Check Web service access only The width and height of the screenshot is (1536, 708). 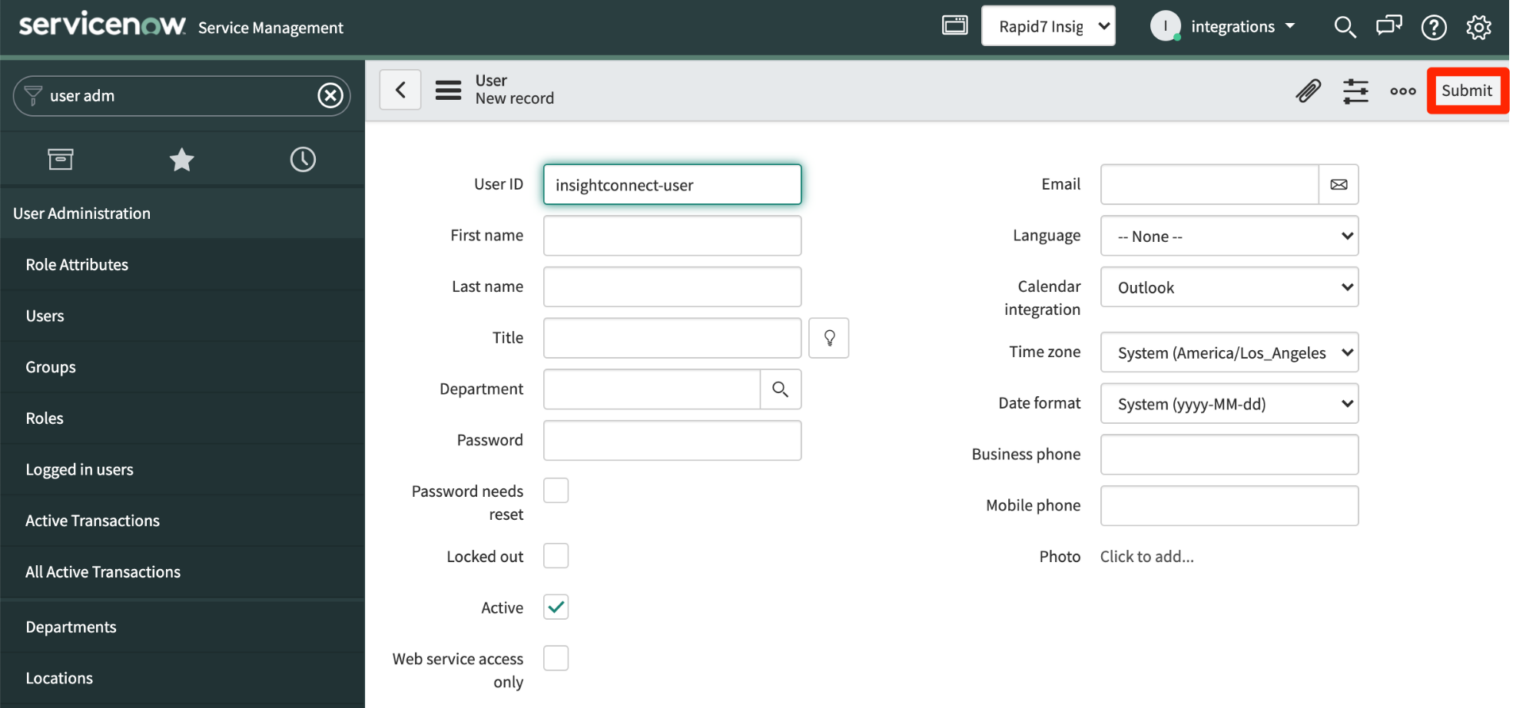tap(555, 657)
